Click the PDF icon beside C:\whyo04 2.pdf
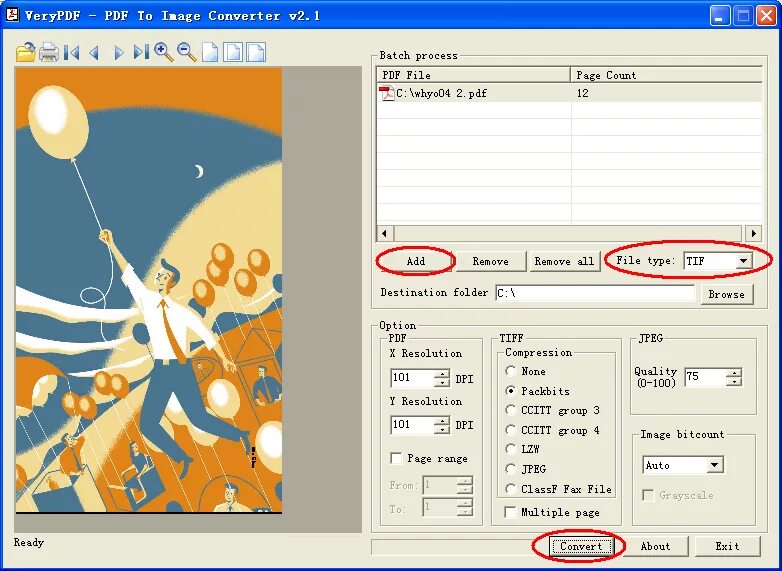Screen dimensions: 782x571 (x=387, y=93)
